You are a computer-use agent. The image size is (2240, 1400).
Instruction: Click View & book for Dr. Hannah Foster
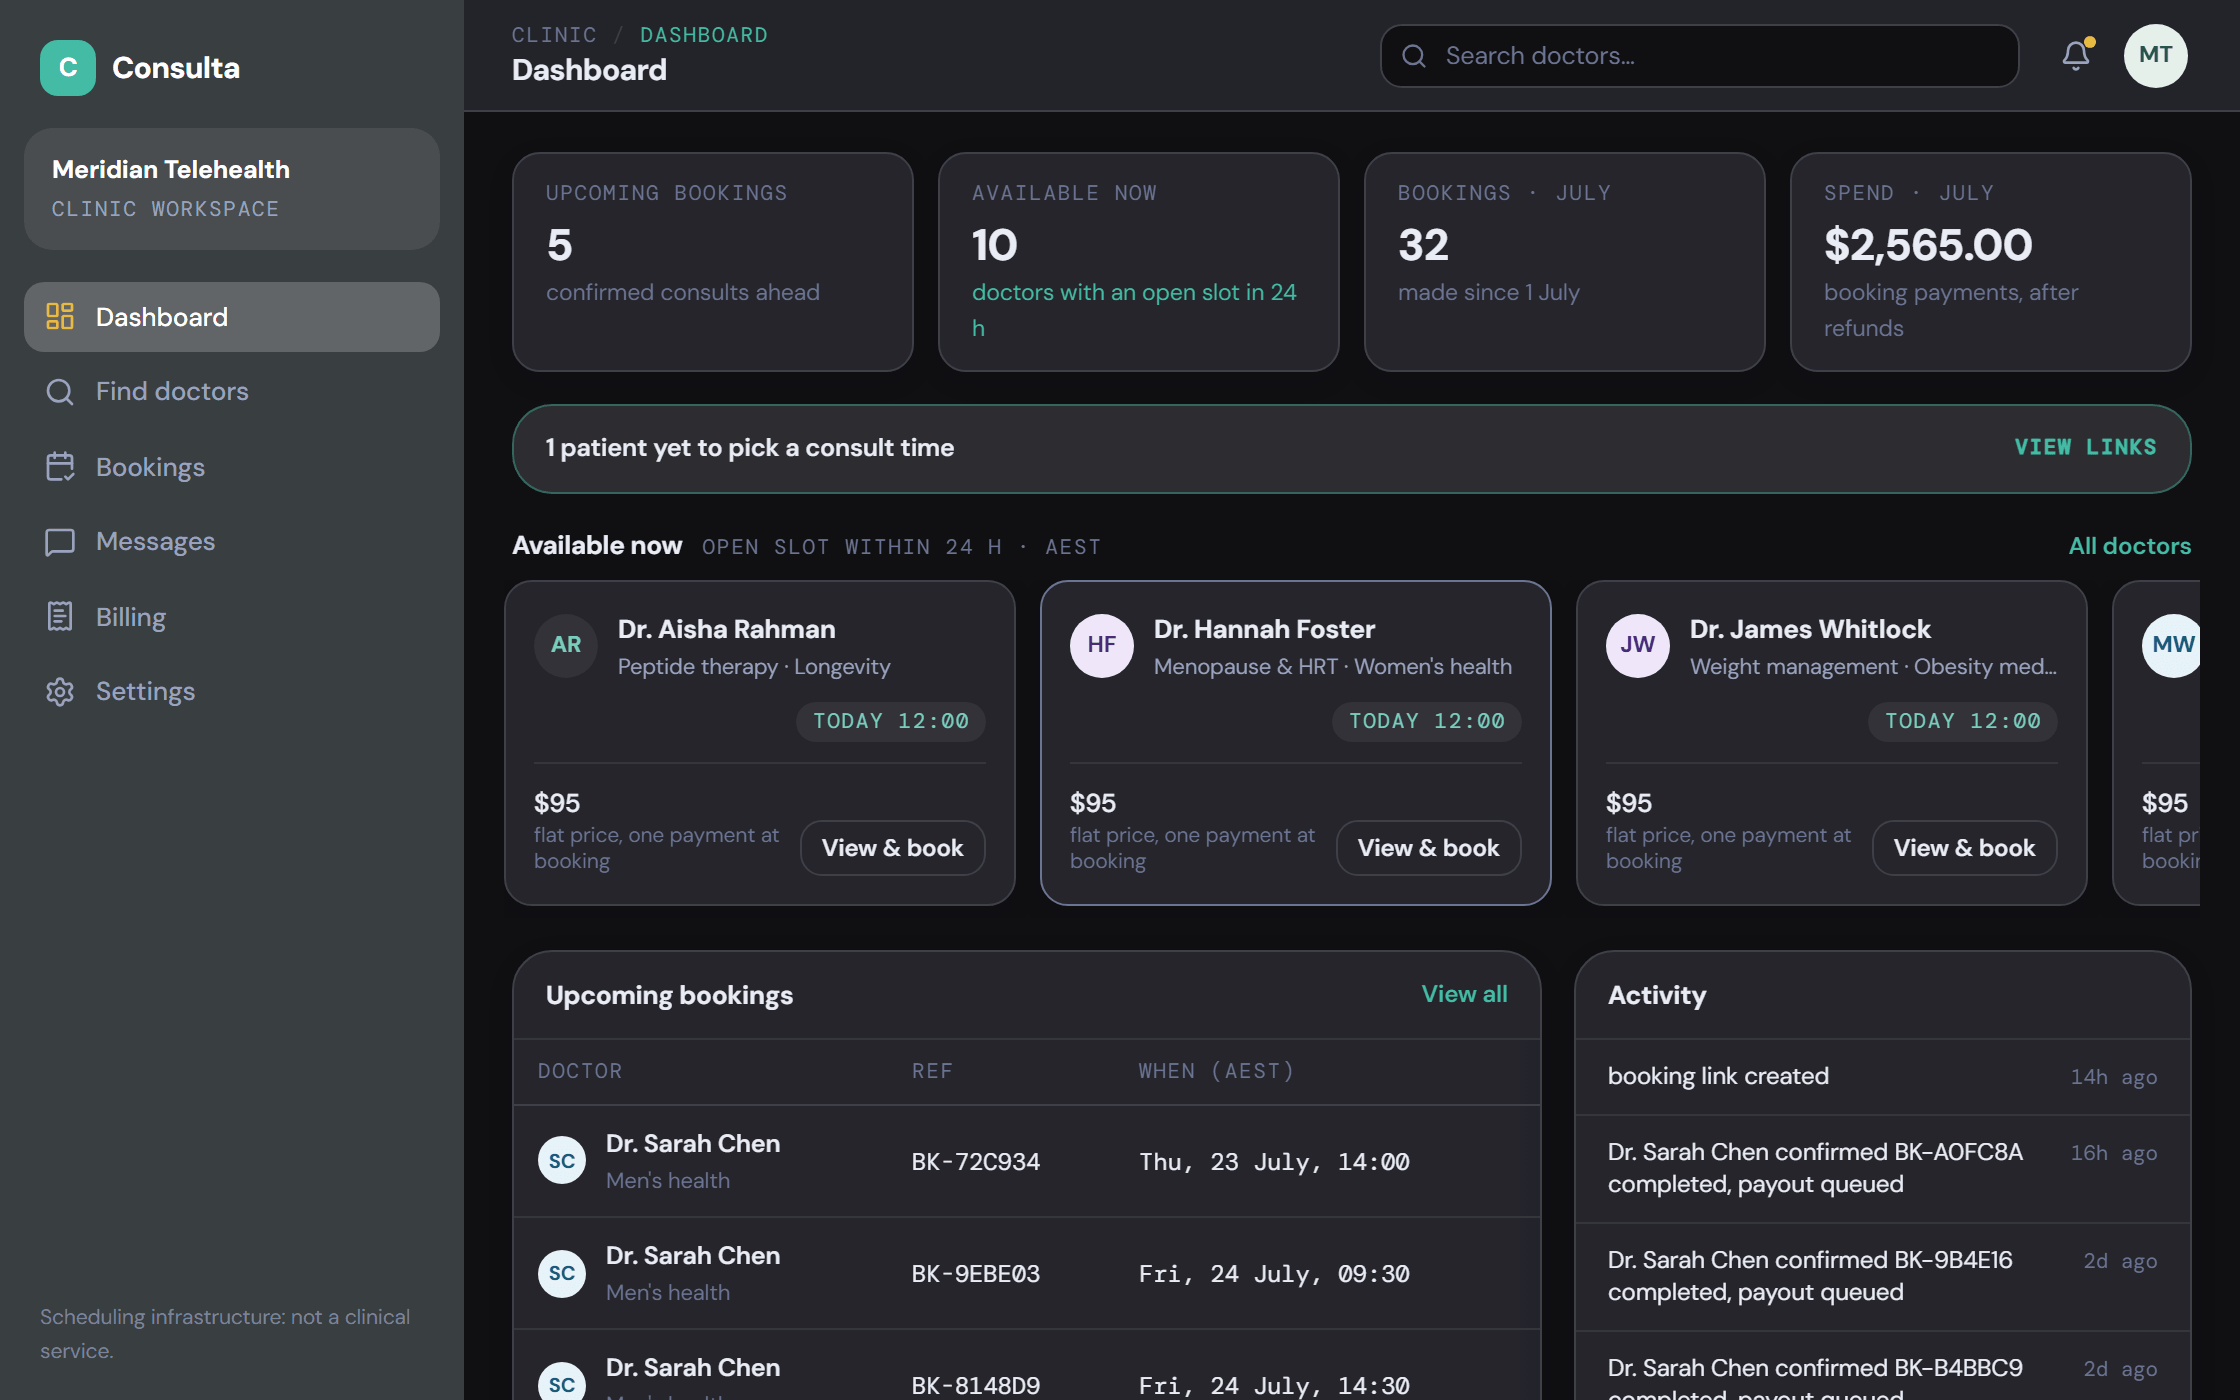(1429, 848)
